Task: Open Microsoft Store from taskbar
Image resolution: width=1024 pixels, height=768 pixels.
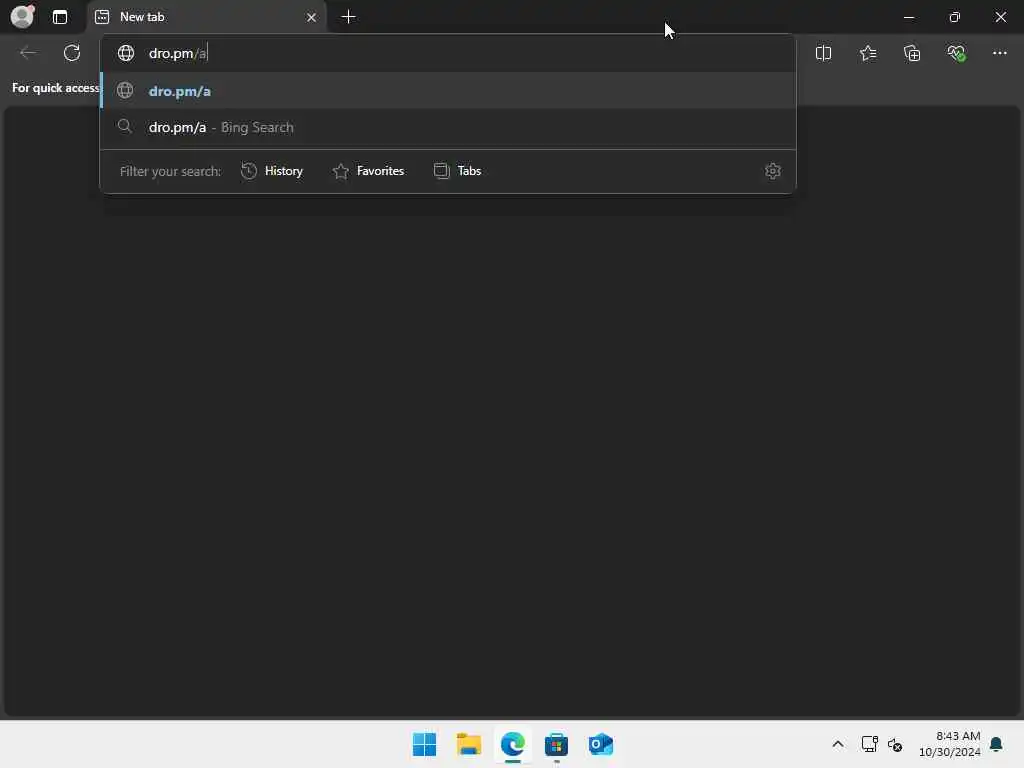Action: click(556, 744)
